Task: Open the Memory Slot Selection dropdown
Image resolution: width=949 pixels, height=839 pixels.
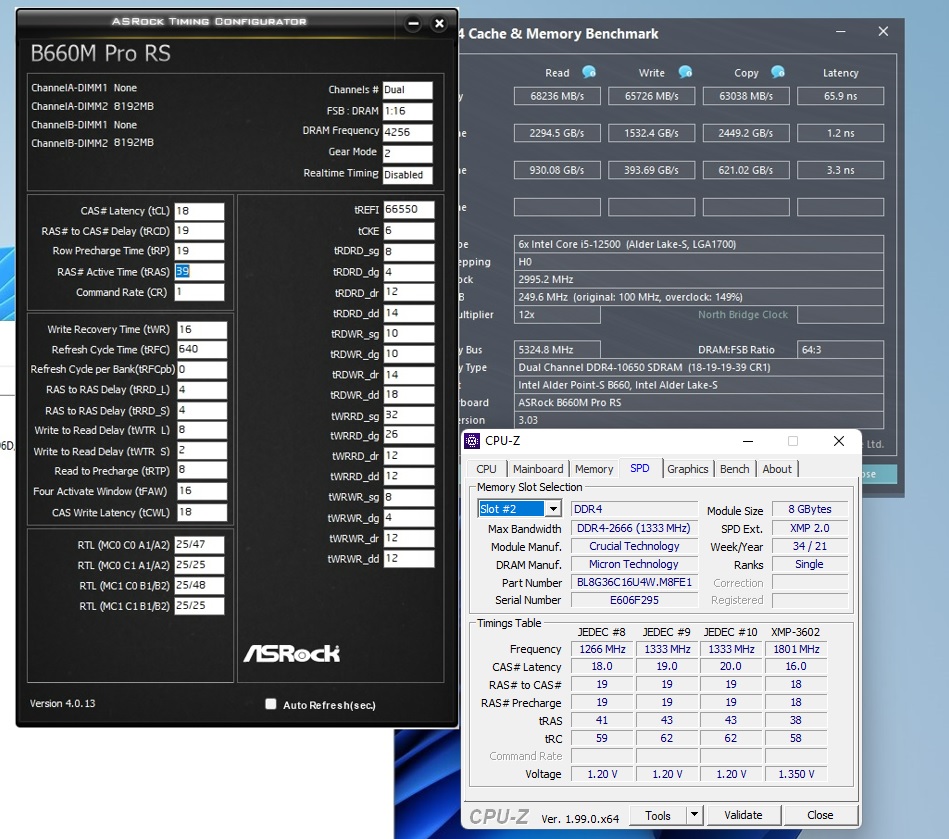Action: tap(553, 509)
